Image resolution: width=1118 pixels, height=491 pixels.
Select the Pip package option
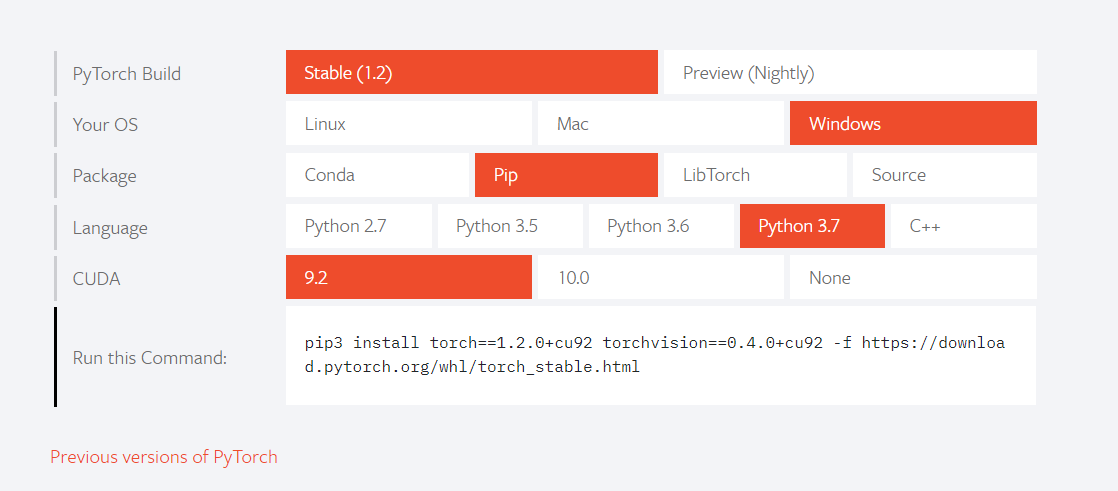[x=566, y=175]
